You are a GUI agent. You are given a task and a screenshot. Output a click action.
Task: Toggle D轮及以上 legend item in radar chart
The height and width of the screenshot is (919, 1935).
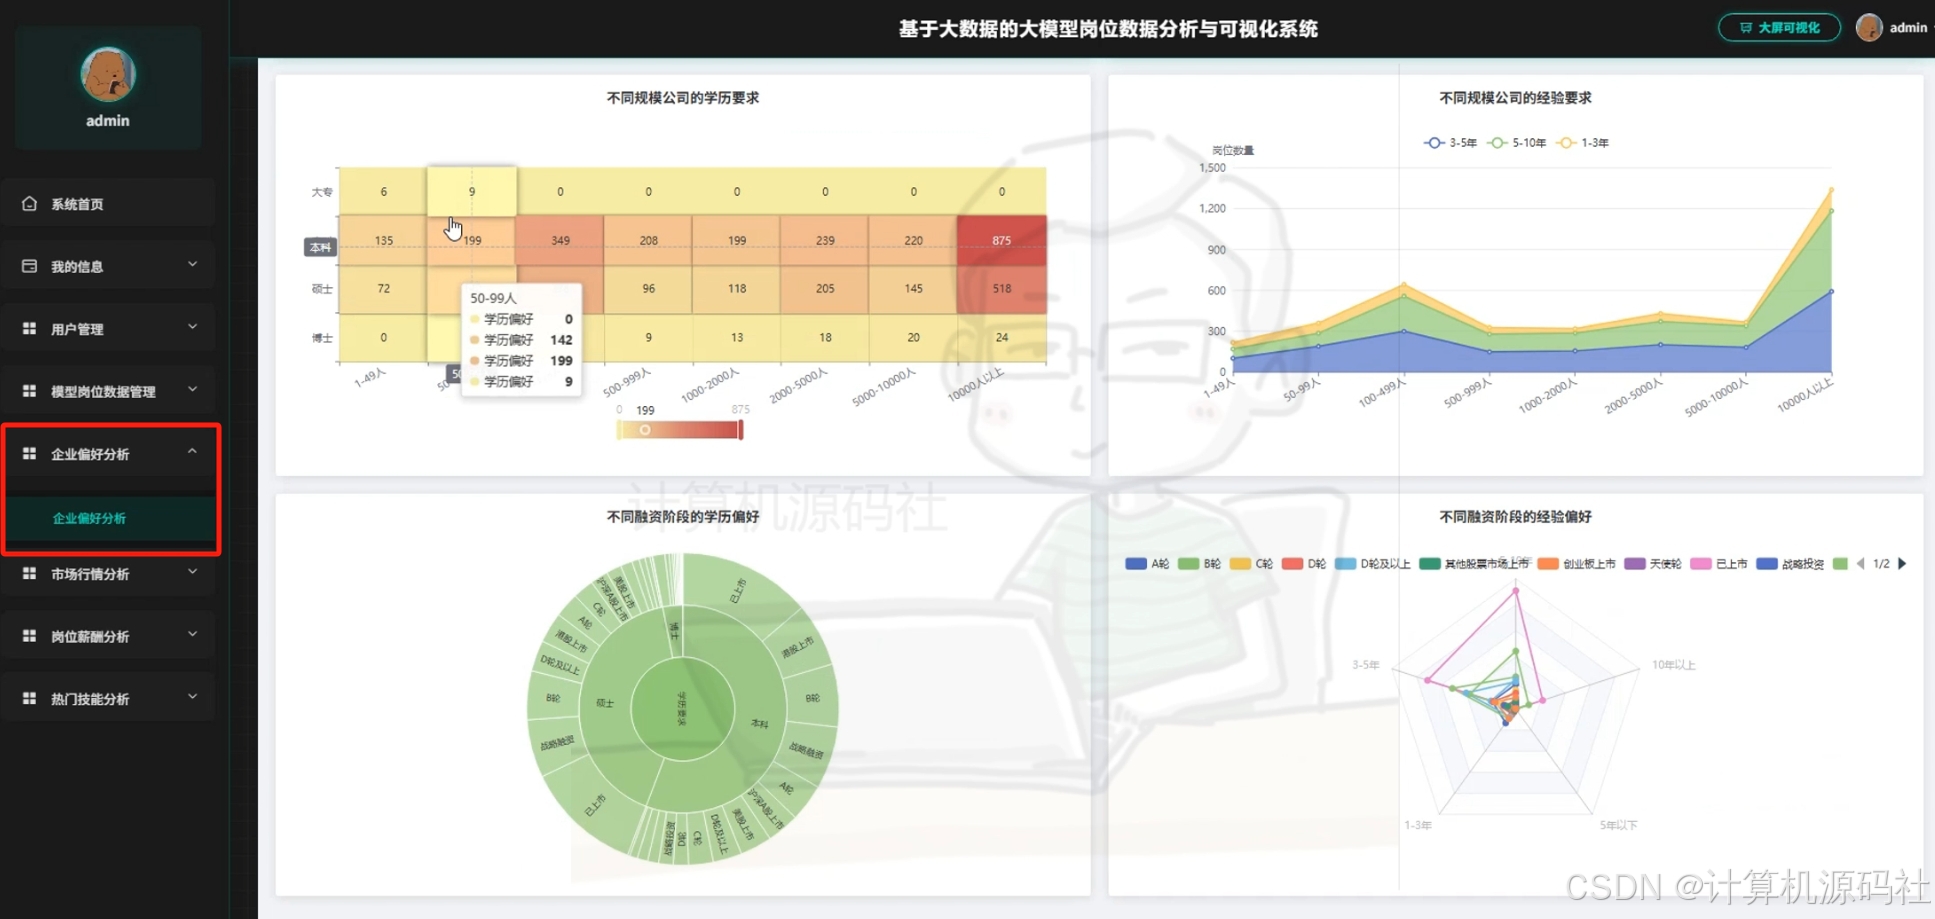[x=1372, y=564]
